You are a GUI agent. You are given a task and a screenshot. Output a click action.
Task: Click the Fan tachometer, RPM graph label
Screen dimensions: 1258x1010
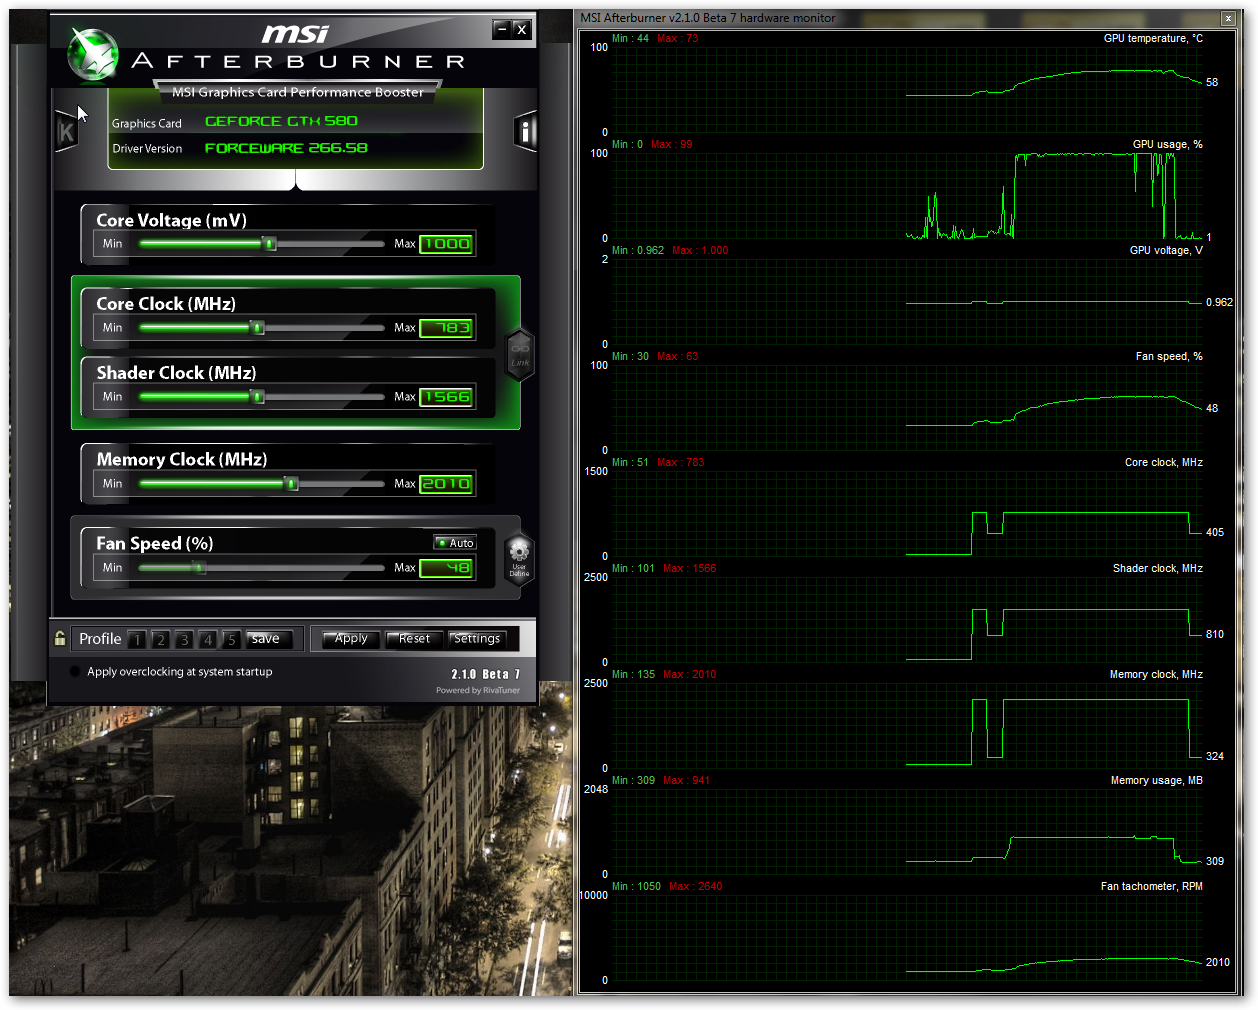point(1152,886)
